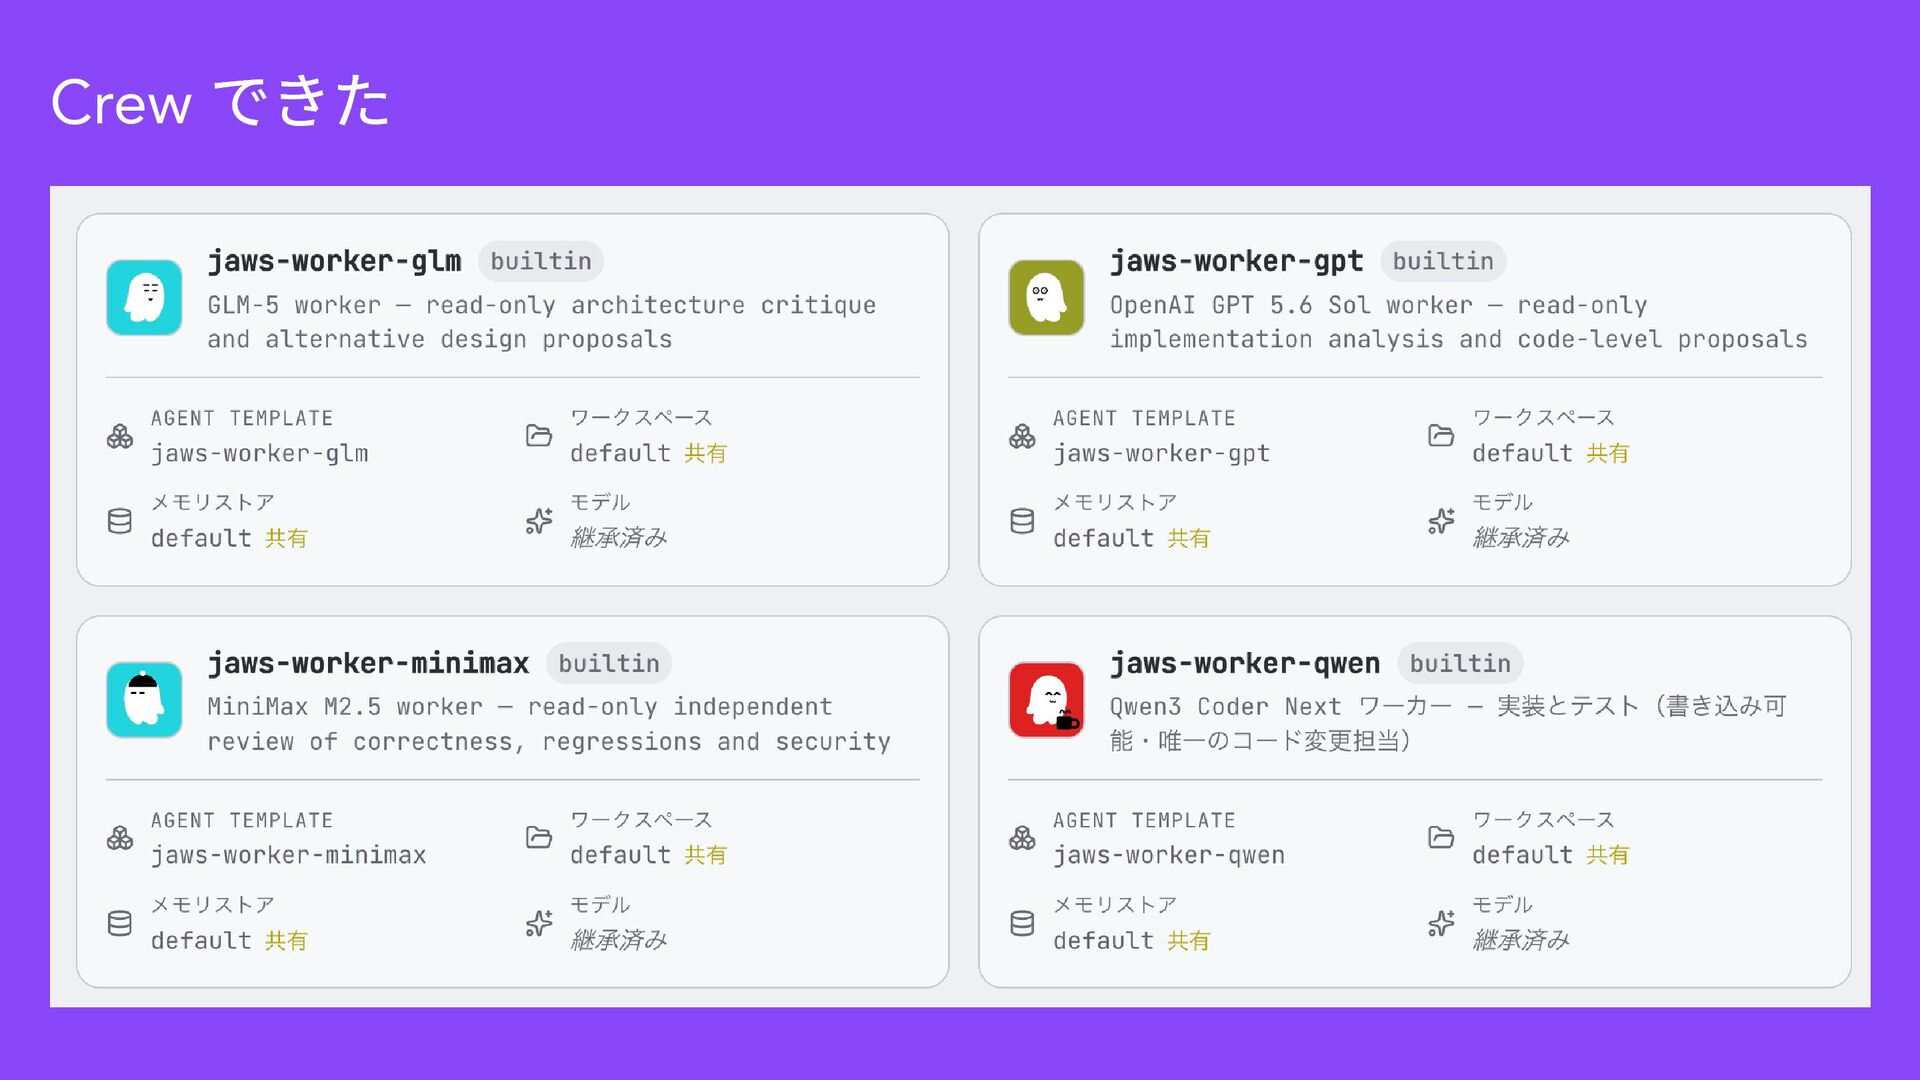Screen dimensions: 1920x1080
Task: Click memory store 'default 共有' in jaws-worker-qwen card
Action: click(x=1131, y=941)
